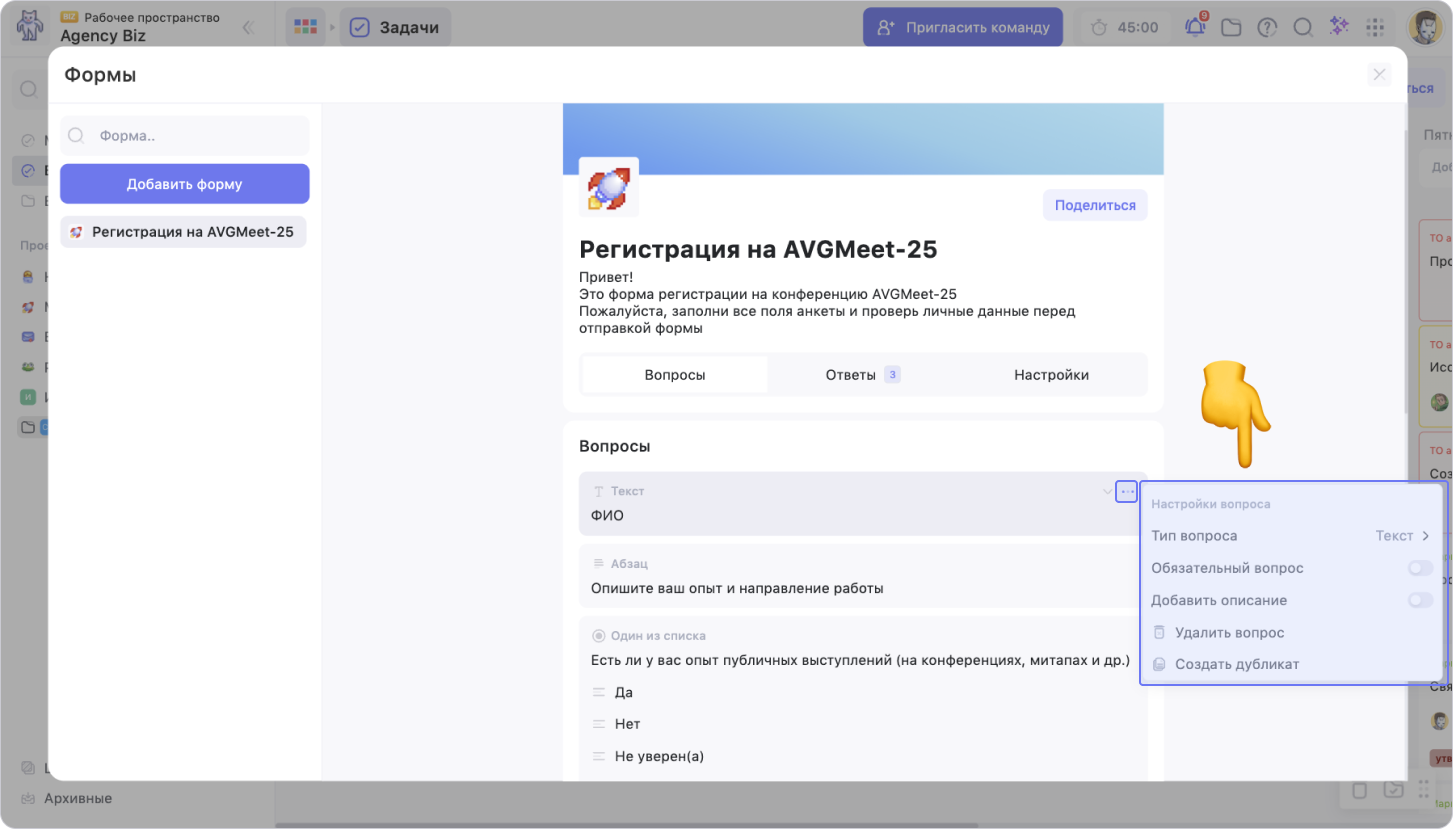Click the chevron arrow on the ФИО question

(1107, 492)
